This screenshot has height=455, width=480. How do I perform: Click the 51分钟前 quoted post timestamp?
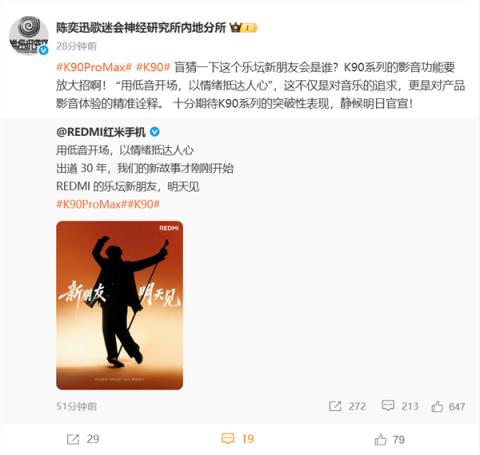pyautogui.click(x=76, y=406)
